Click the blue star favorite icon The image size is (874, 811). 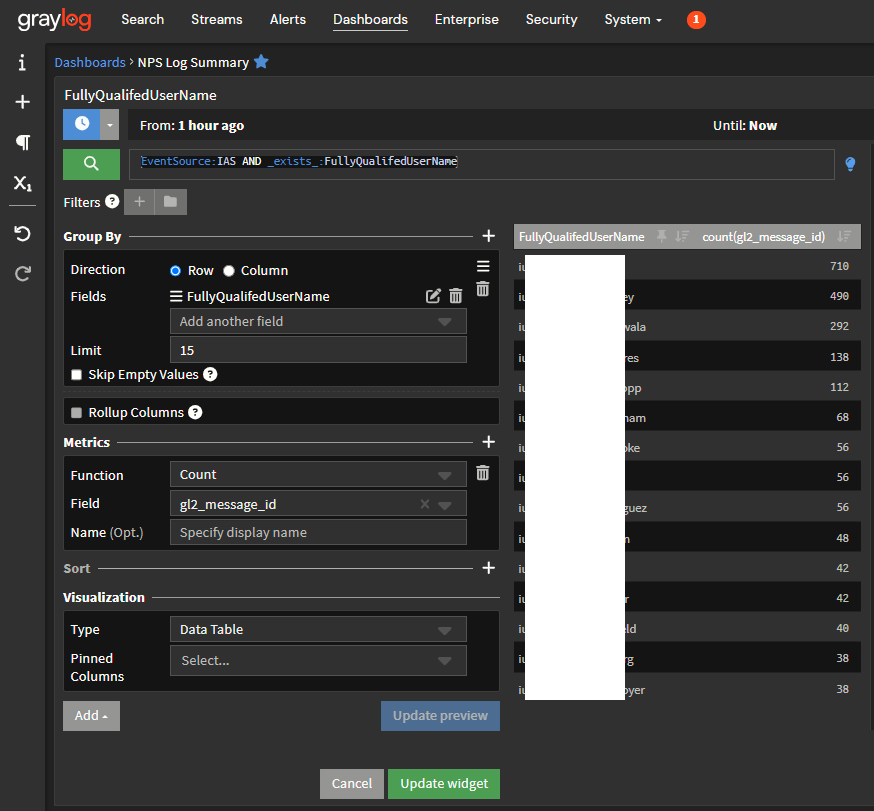click(x=261, y=62)
